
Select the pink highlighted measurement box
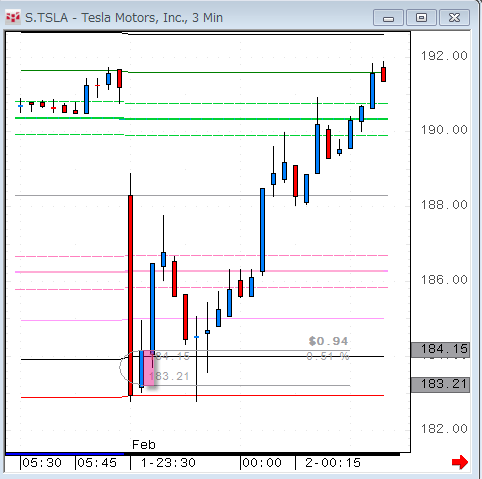[x=149, y=368]
